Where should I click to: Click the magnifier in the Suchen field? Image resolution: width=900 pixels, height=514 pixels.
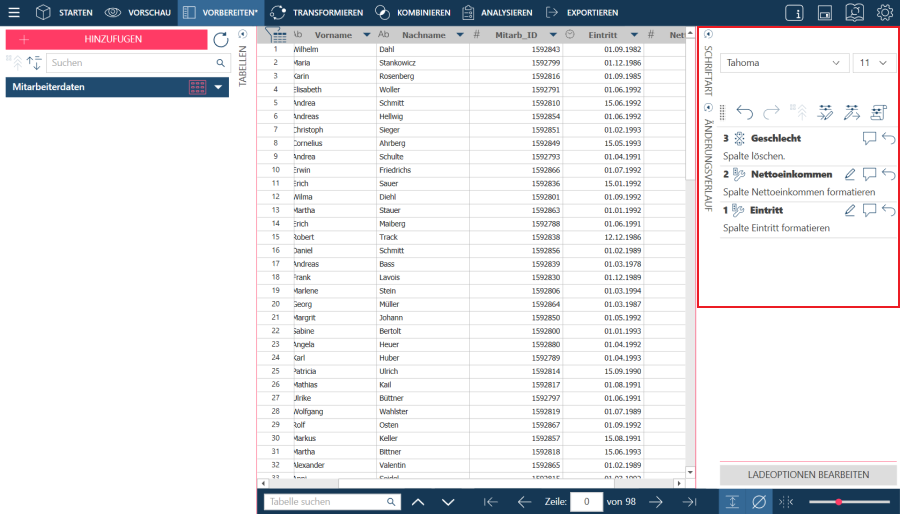pyautogui.click(x=220, y=63)
